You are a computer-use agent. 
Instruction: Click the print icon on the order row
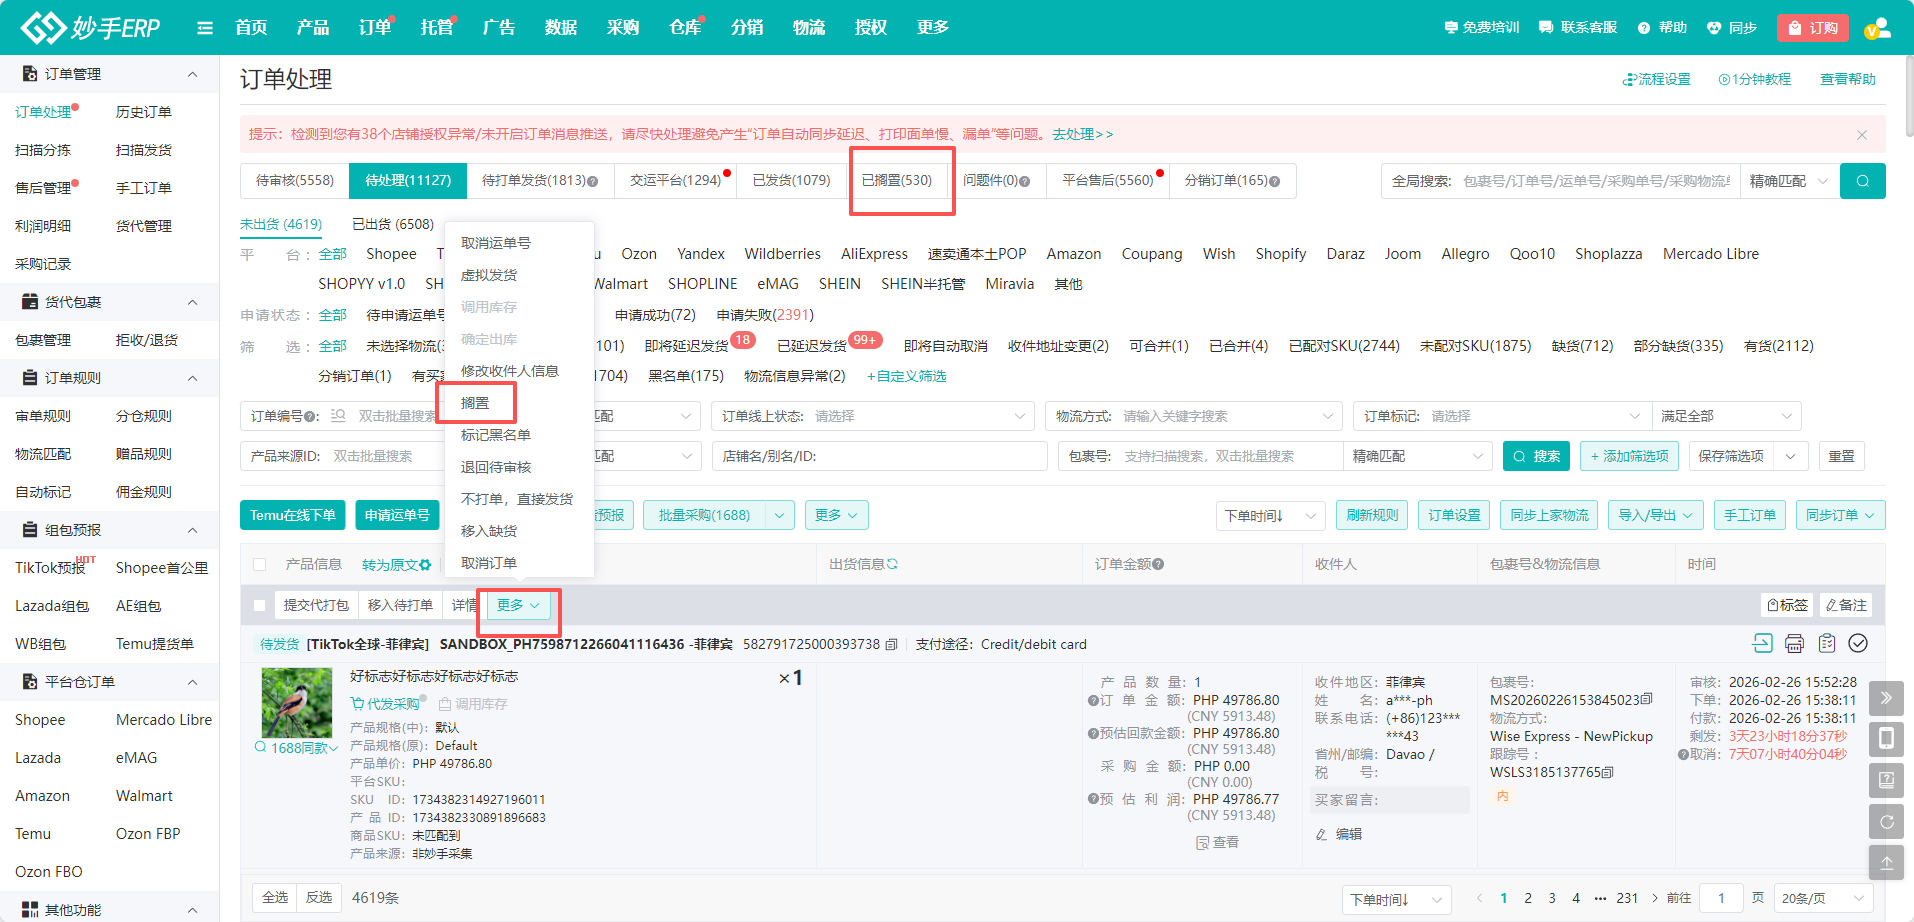point(1794,643)
